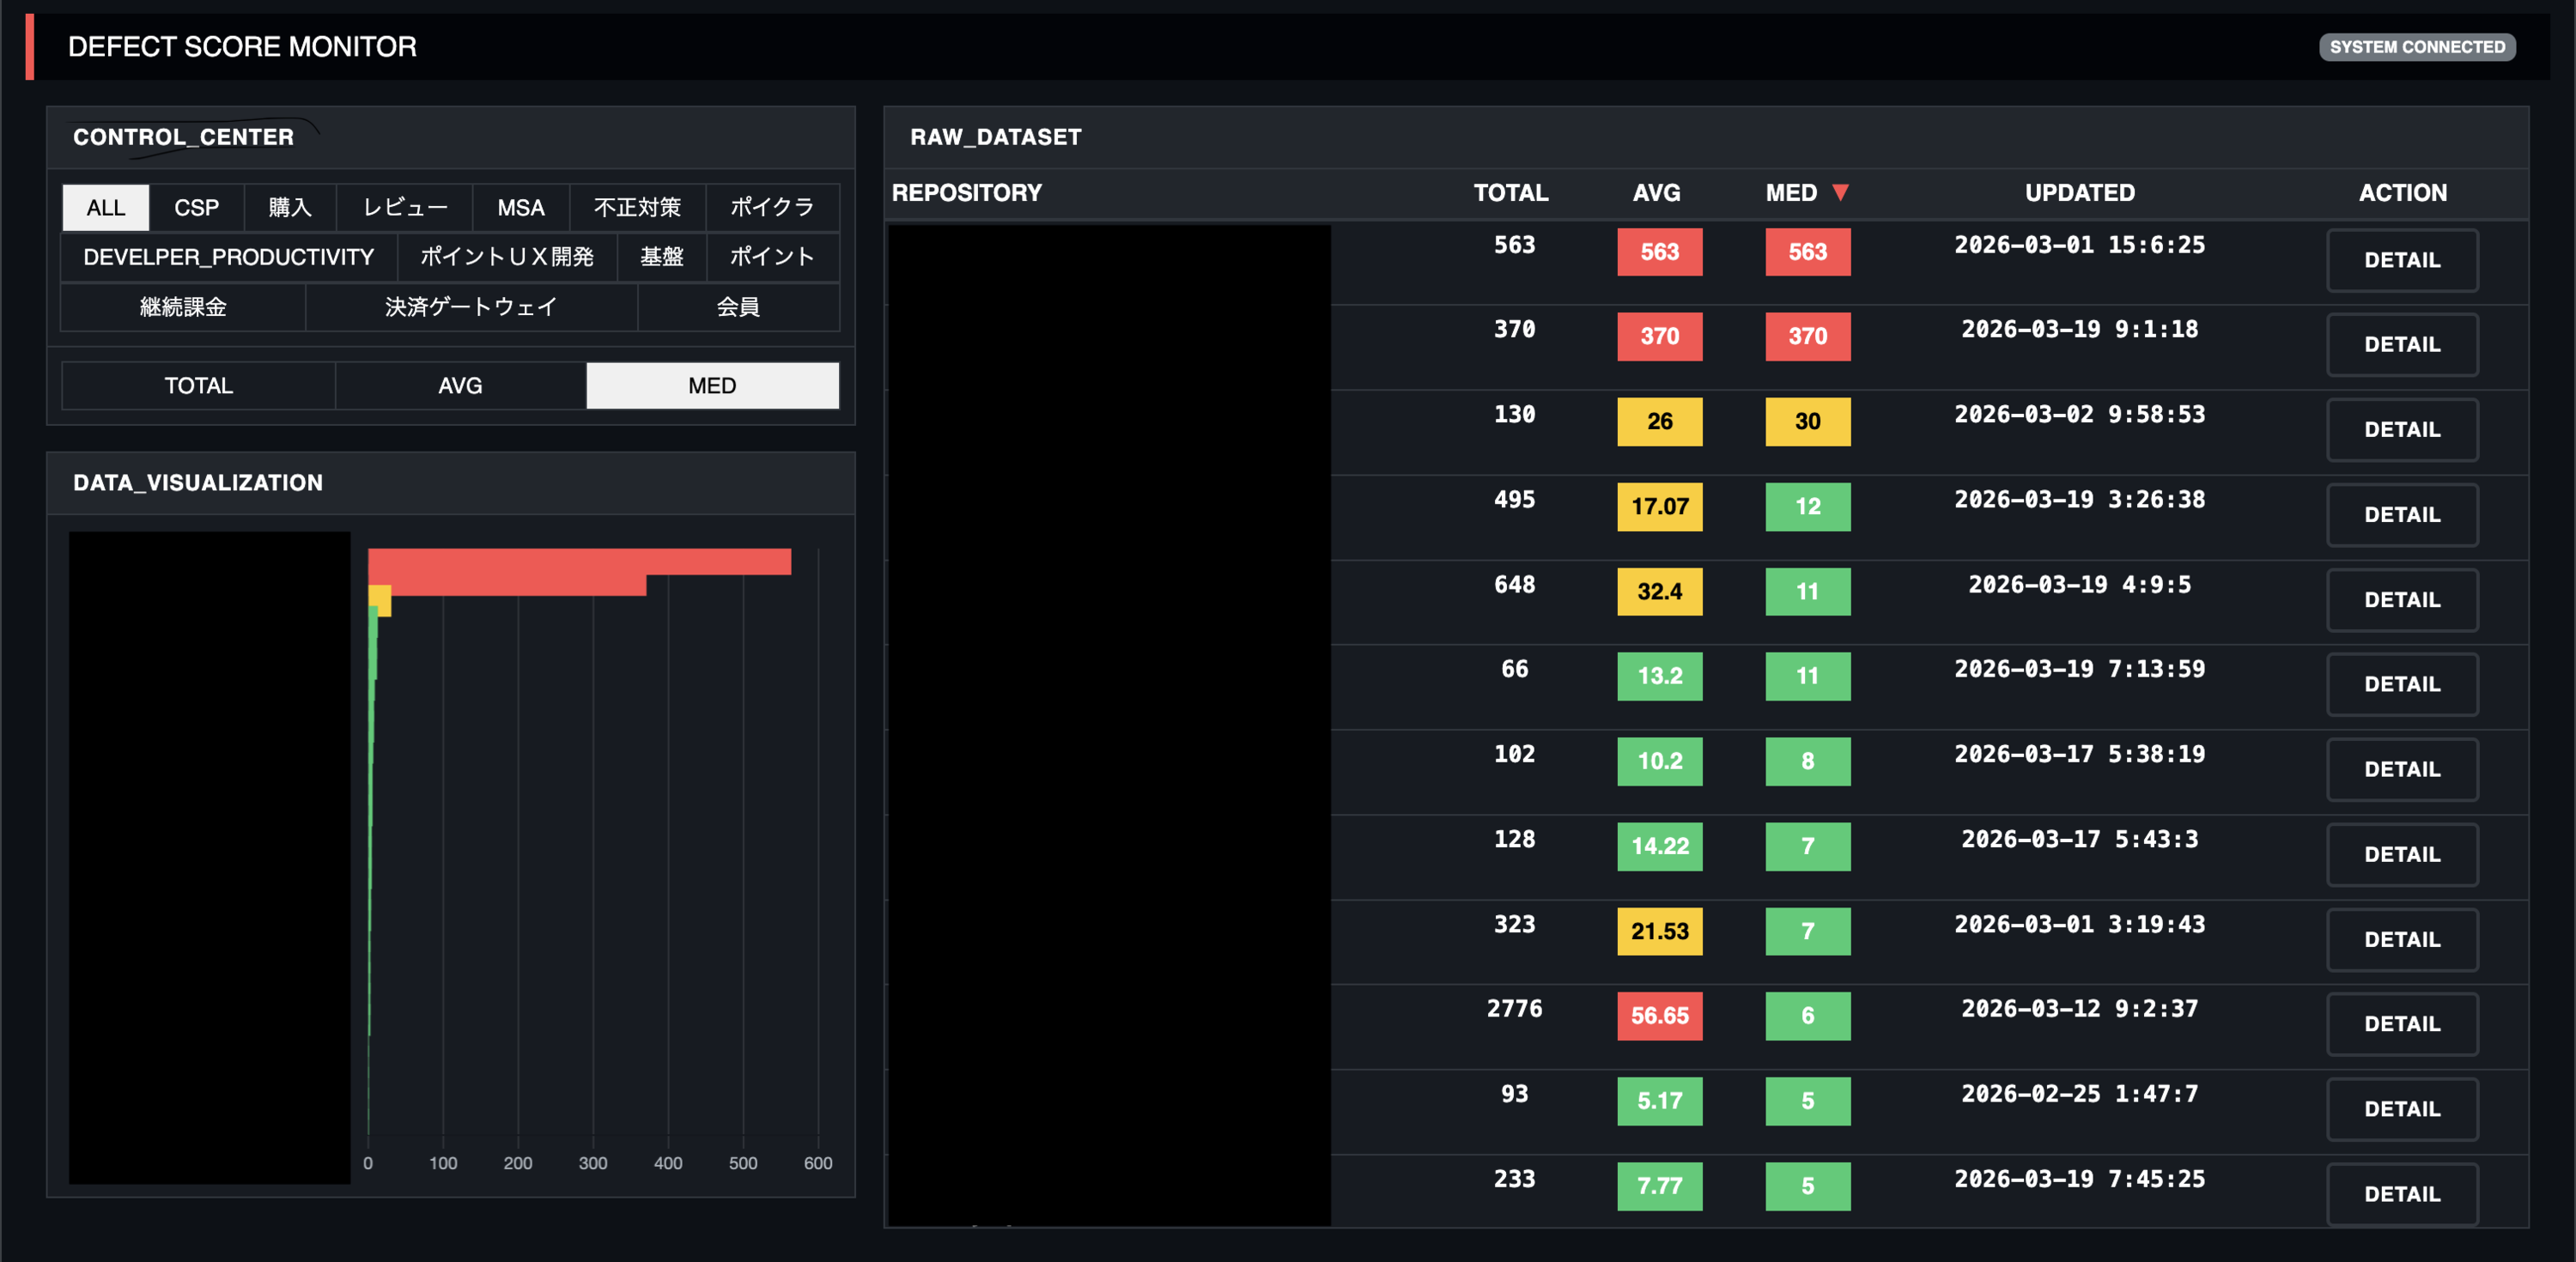Select the ALL category filter
2576x1262 pixels.
pos(105,207)
